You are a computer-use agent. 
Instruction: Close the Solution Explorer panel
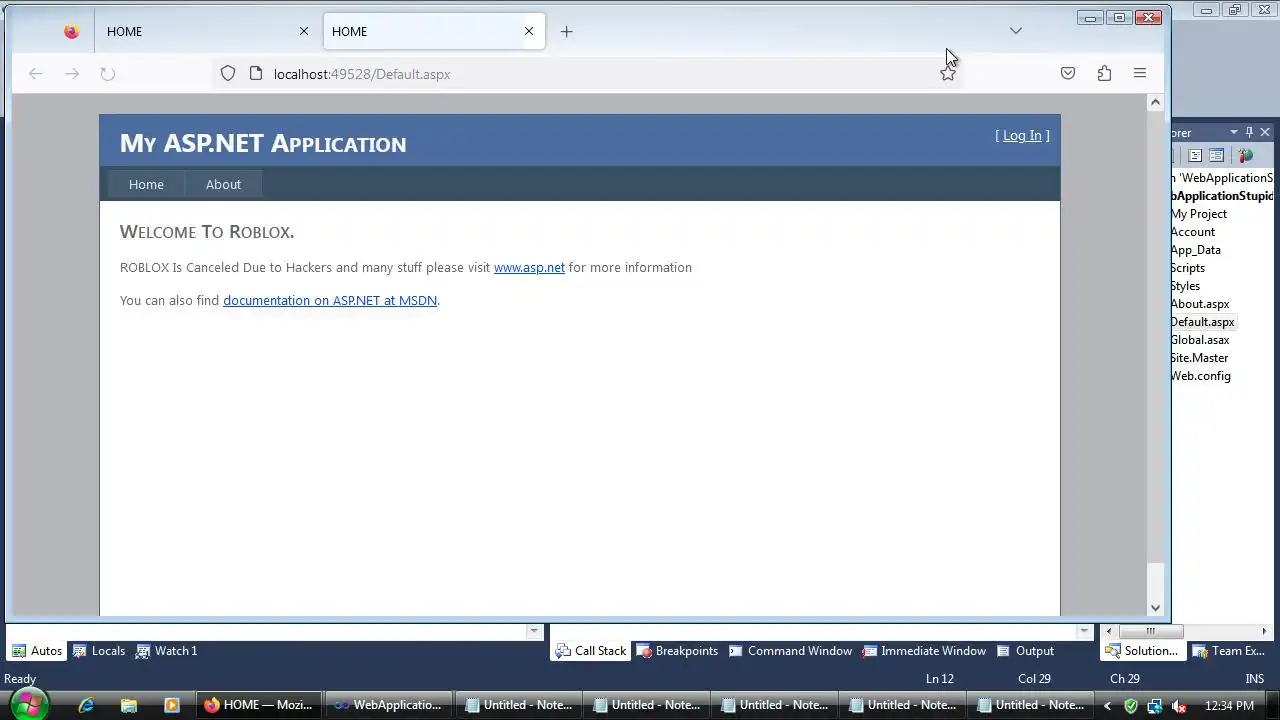pos(1265,132)
